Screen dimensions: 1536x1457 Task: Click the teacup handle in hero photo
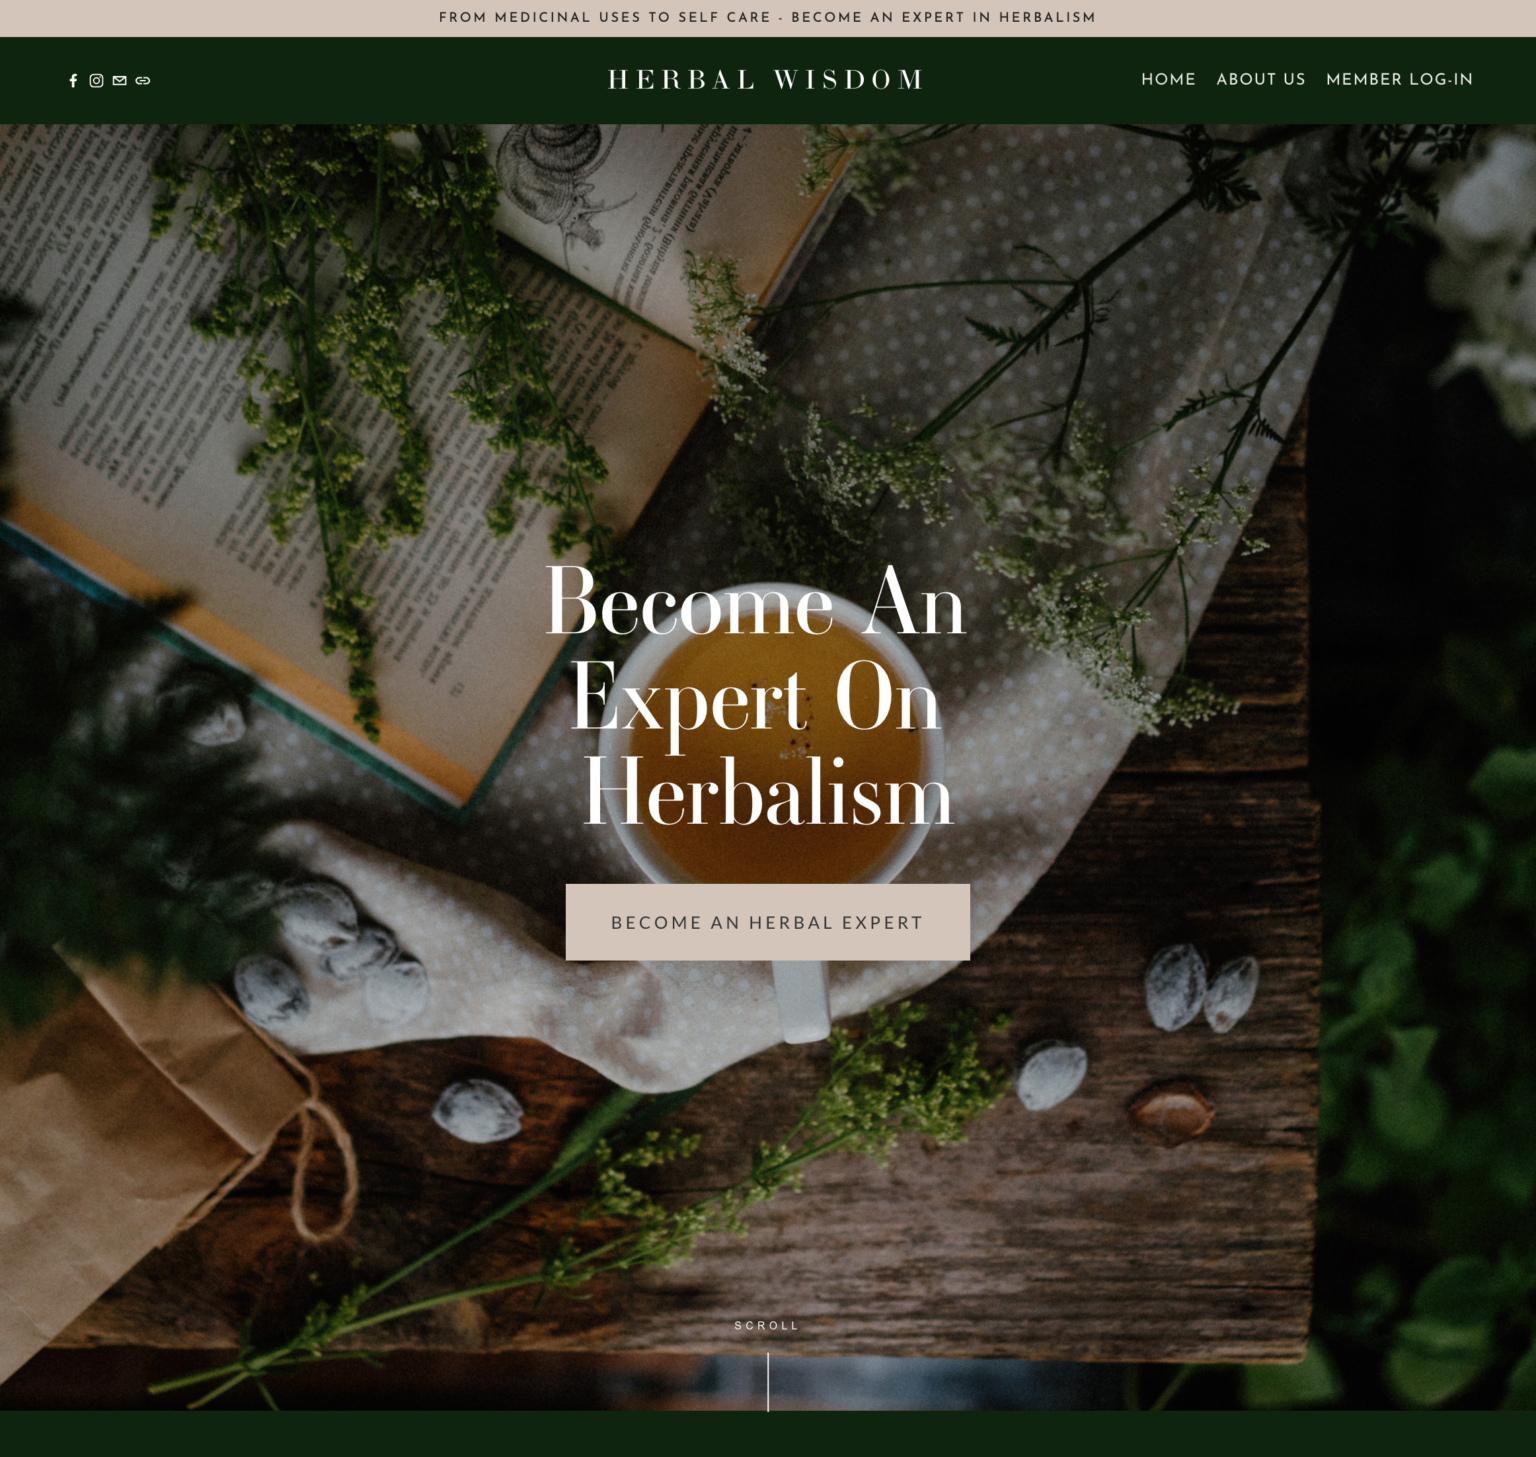click(x=803, y=1000)
